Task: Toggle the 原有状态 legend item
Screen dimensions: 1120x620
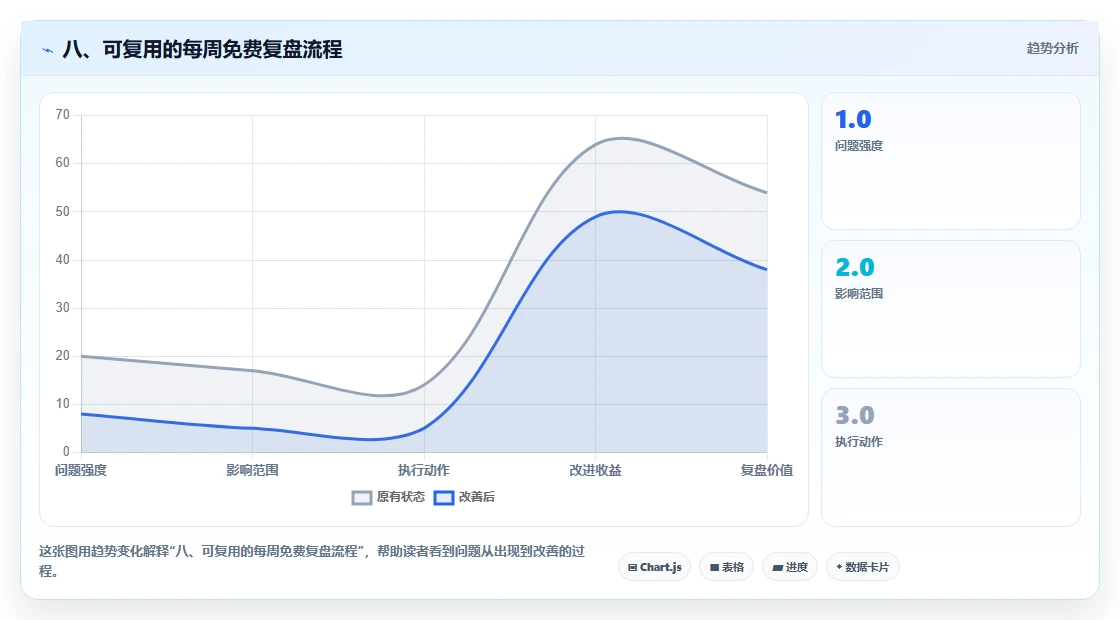Action: (389, 497)
